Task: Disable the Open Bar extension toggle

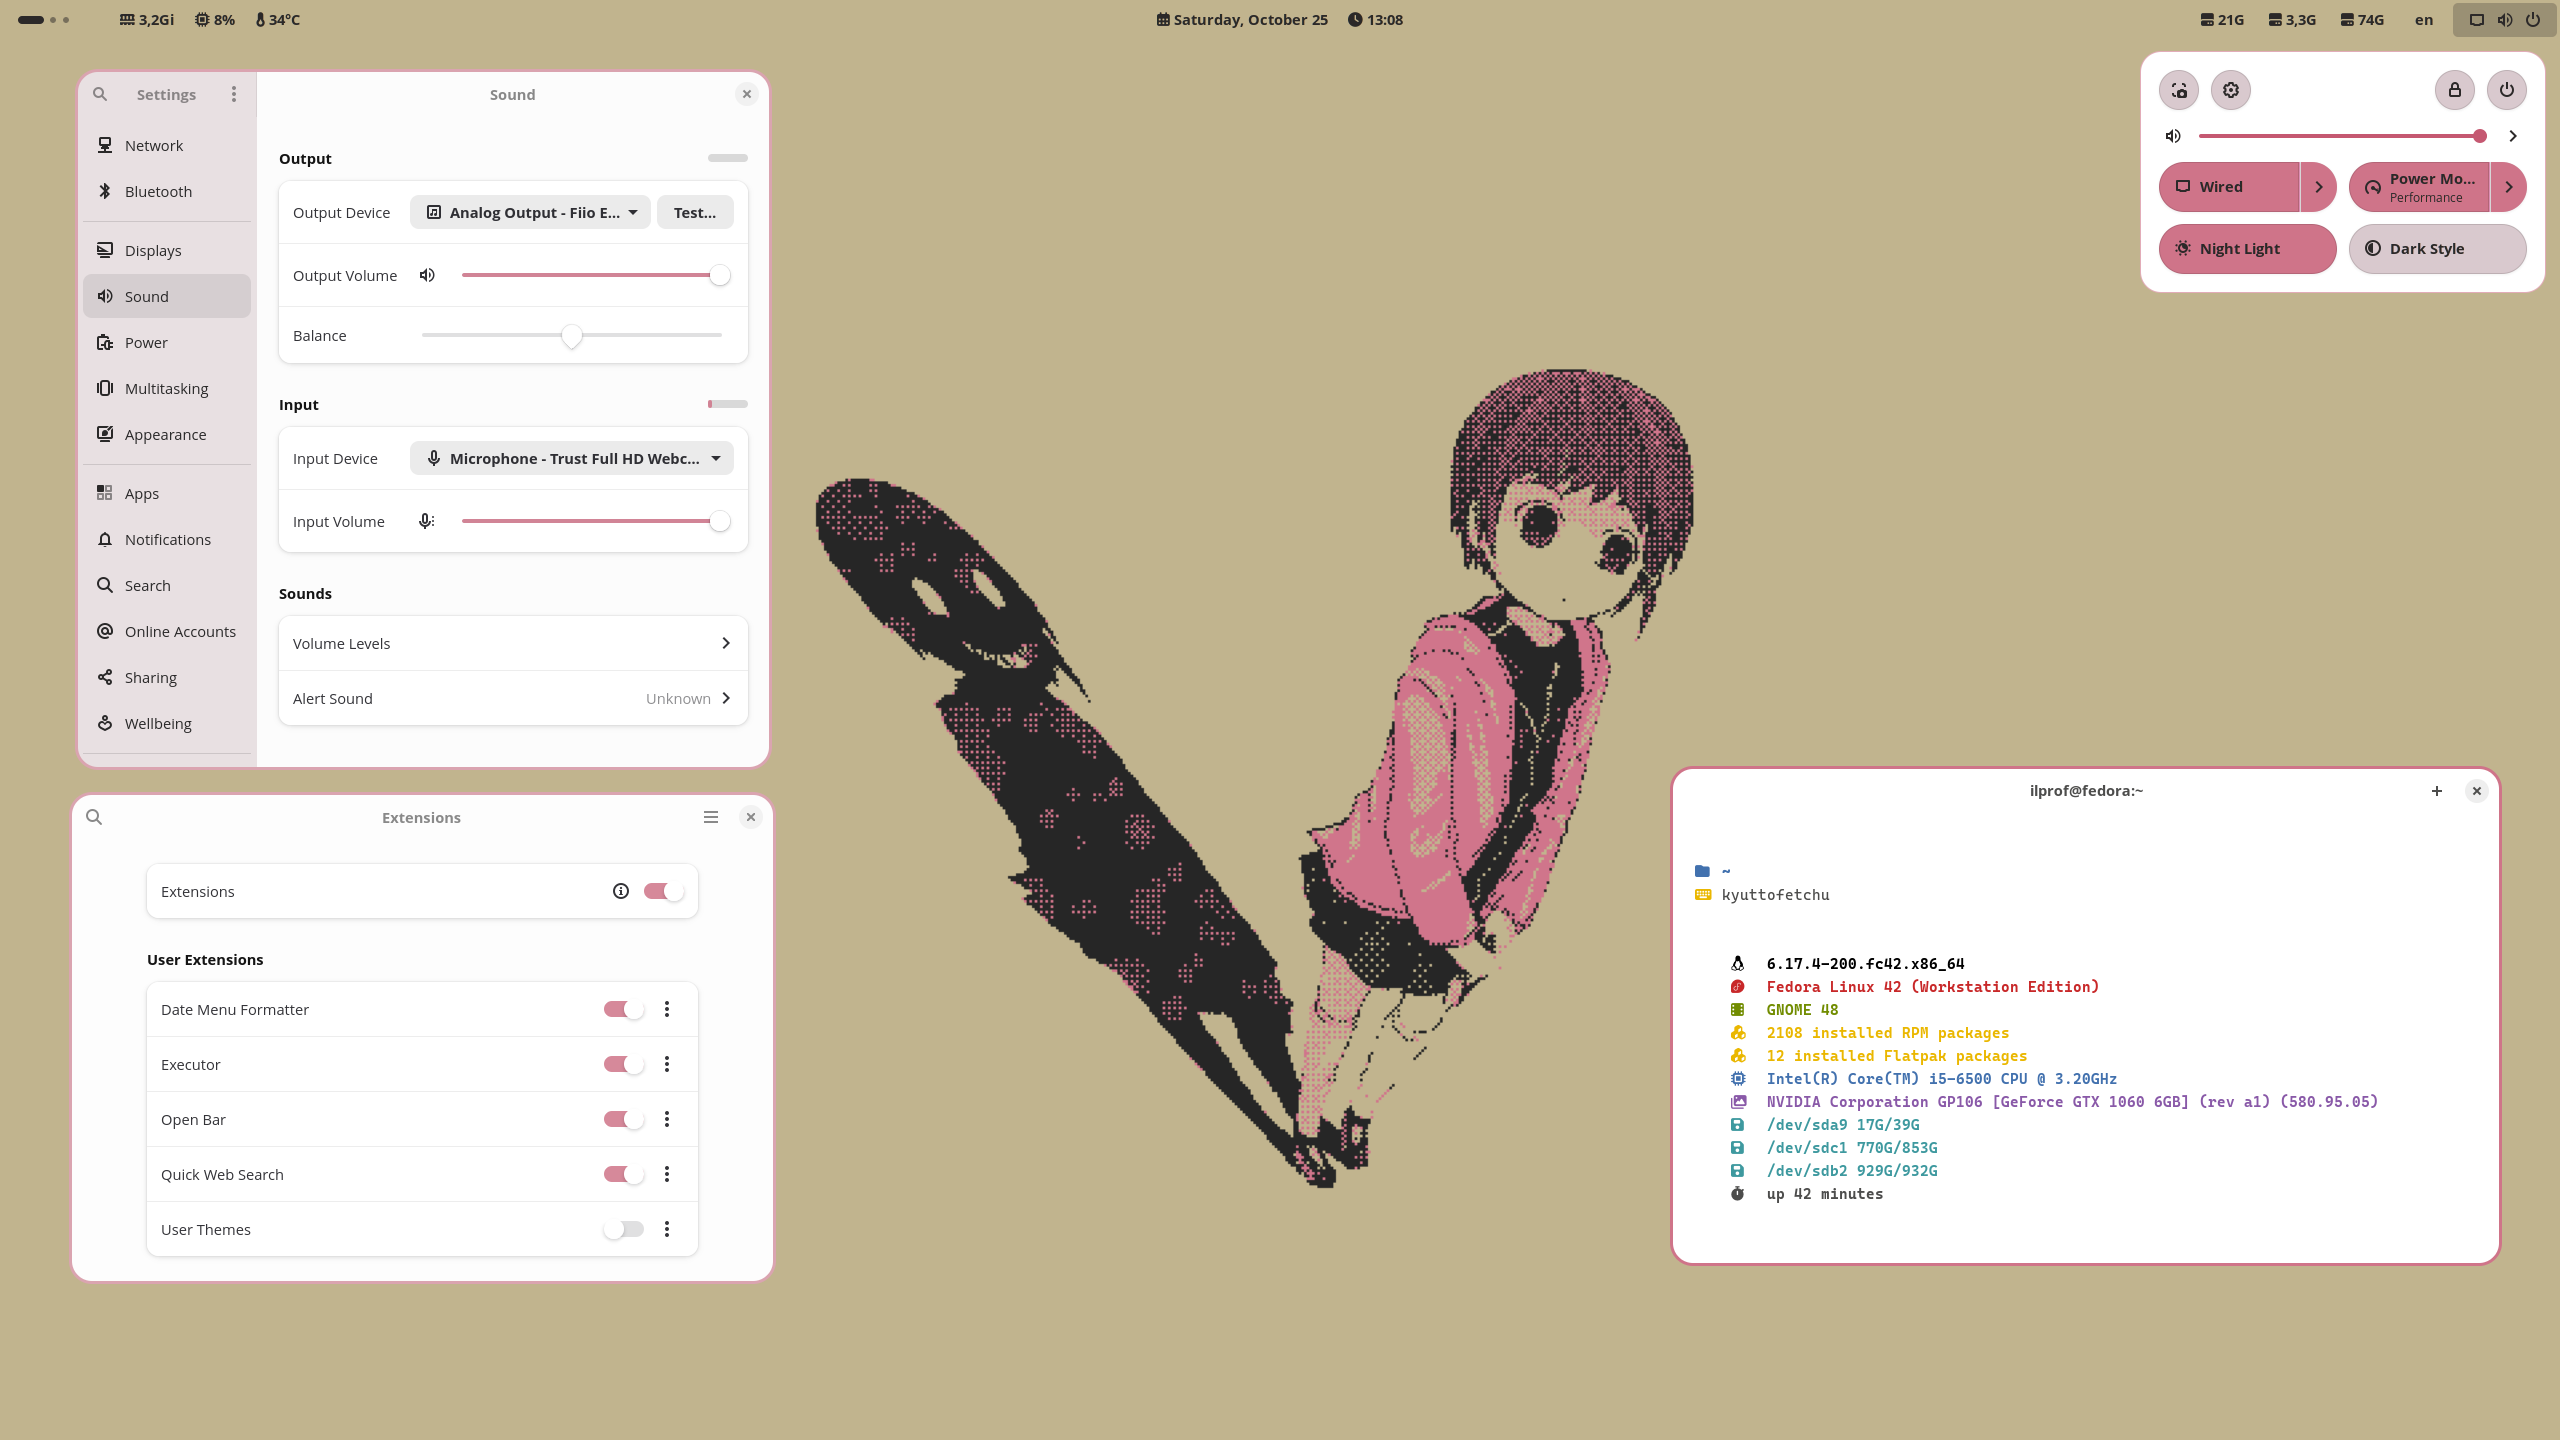Action: coord(623,1119)
